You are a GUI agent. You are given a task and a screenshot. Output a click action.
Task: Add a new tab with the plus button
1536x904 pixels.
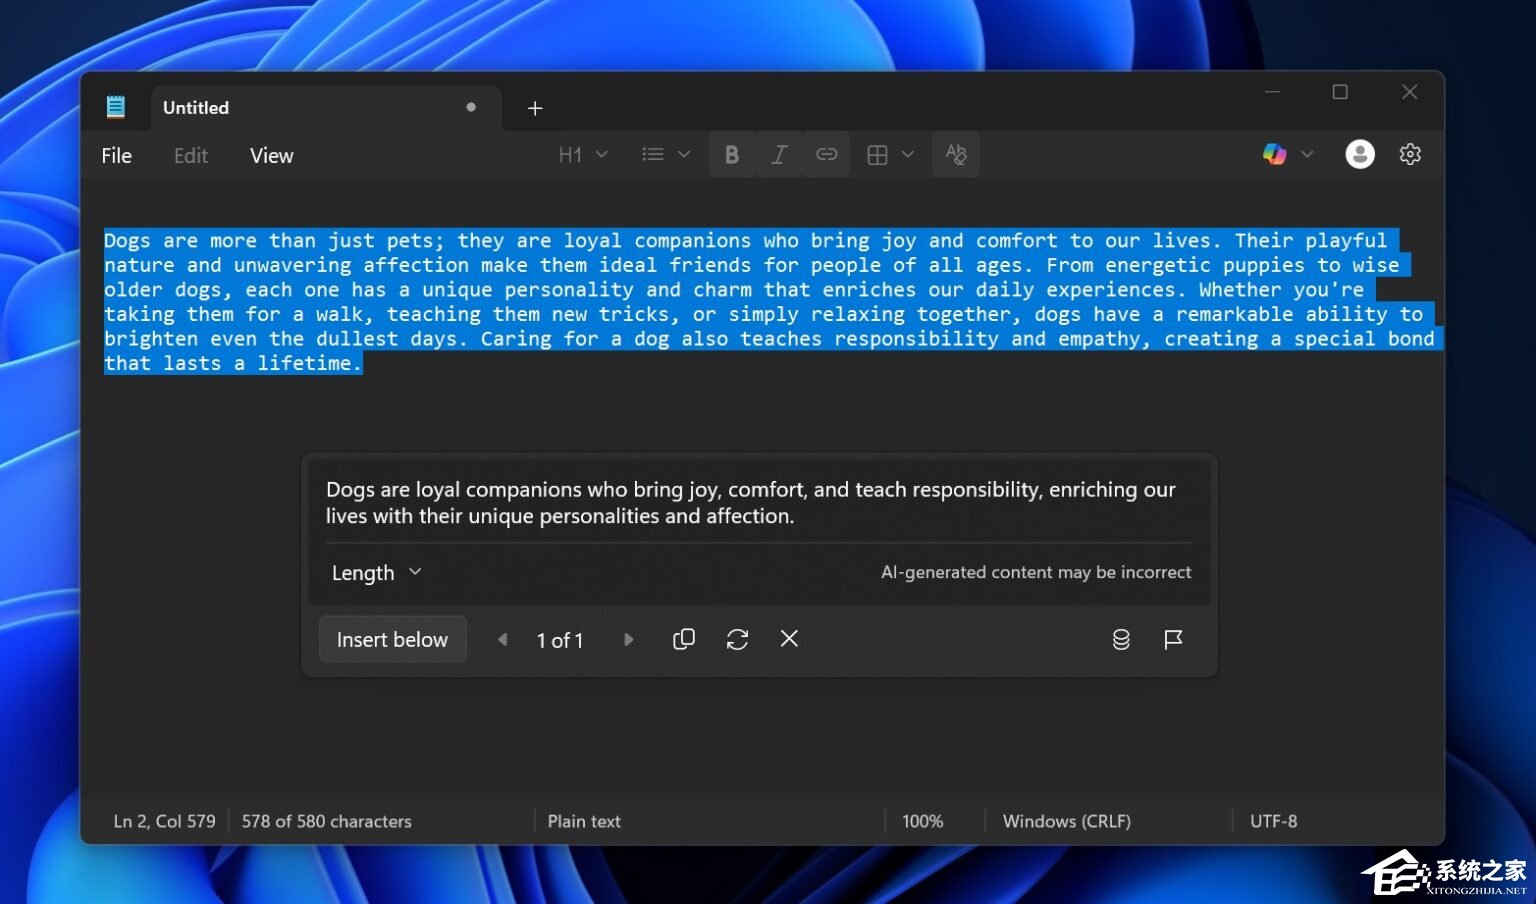click(x=535, y=108)
